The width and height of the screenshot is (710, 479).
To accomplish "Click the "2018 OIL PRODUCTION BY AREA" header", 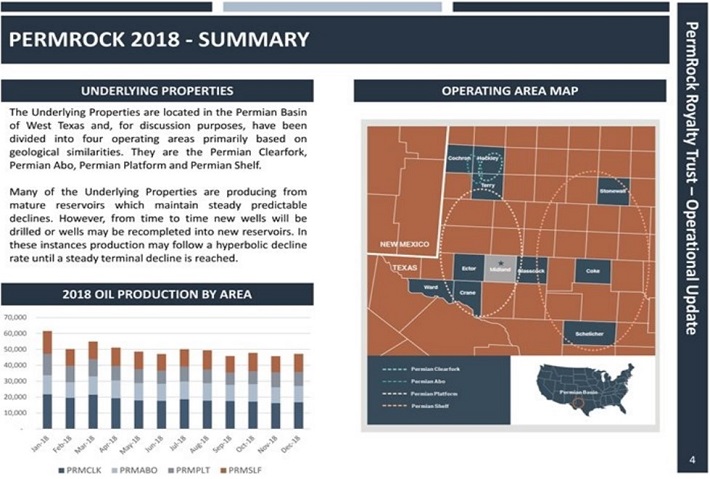I will pyautogui.click(x=157, y=294).
